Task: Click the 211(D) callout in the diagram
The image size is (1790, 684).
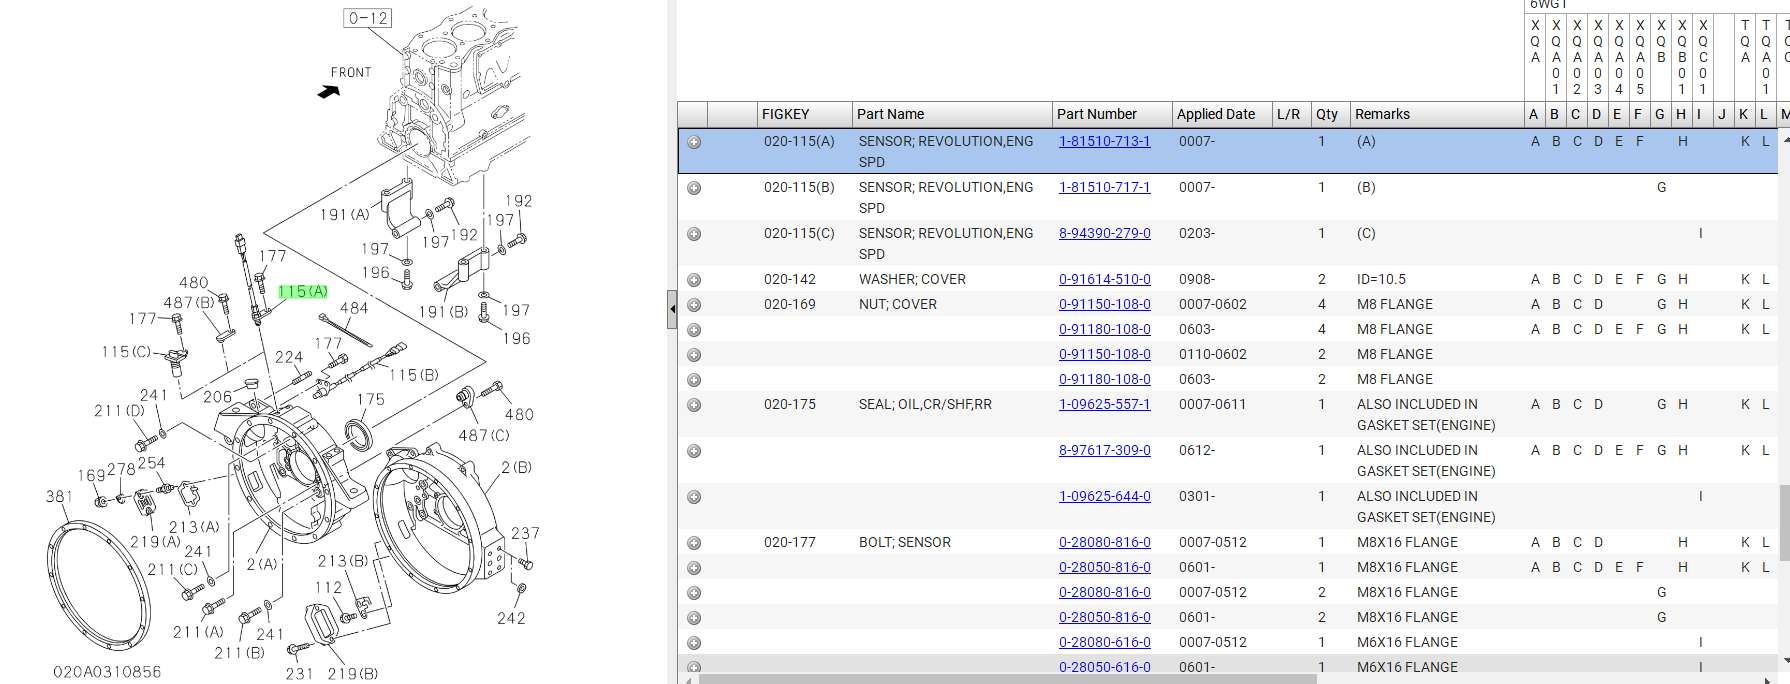Action: point(120,411)
